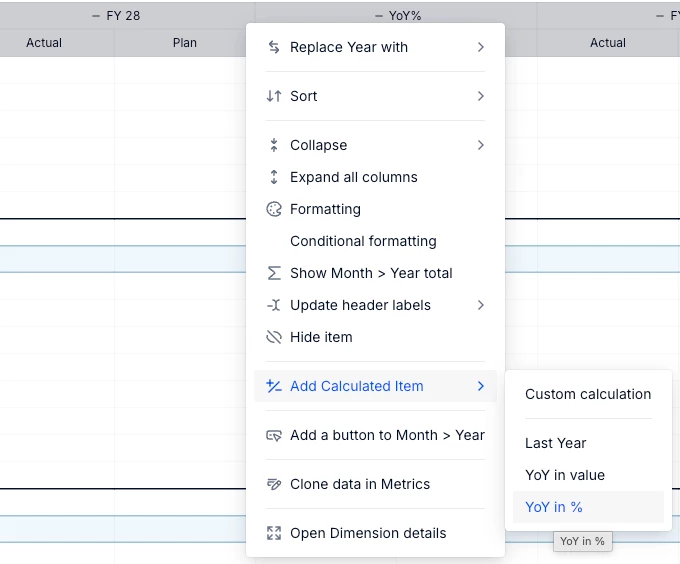Click the Hide item crossed-eye icon

click(274, 337)
